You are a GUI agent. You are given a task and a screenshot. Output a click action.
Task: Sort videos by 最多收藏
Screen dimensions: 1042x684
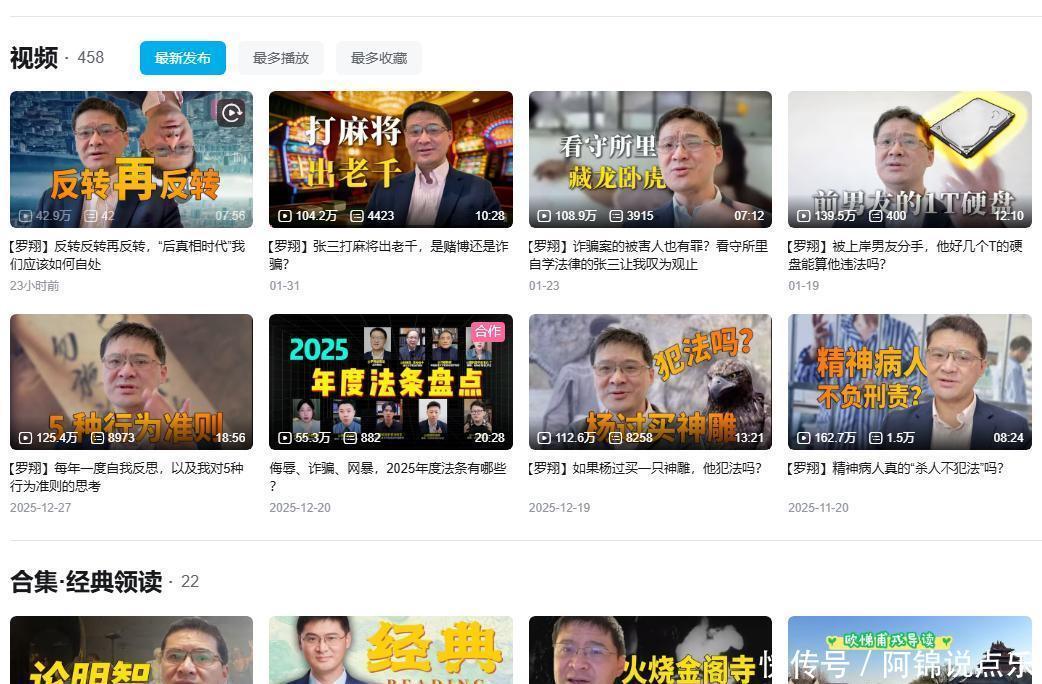tap(378, 58)
